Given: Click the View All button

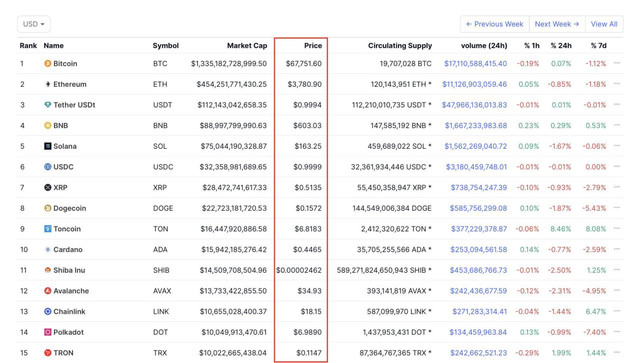Looking at the screenshot, I should click(x=604, y=24).
